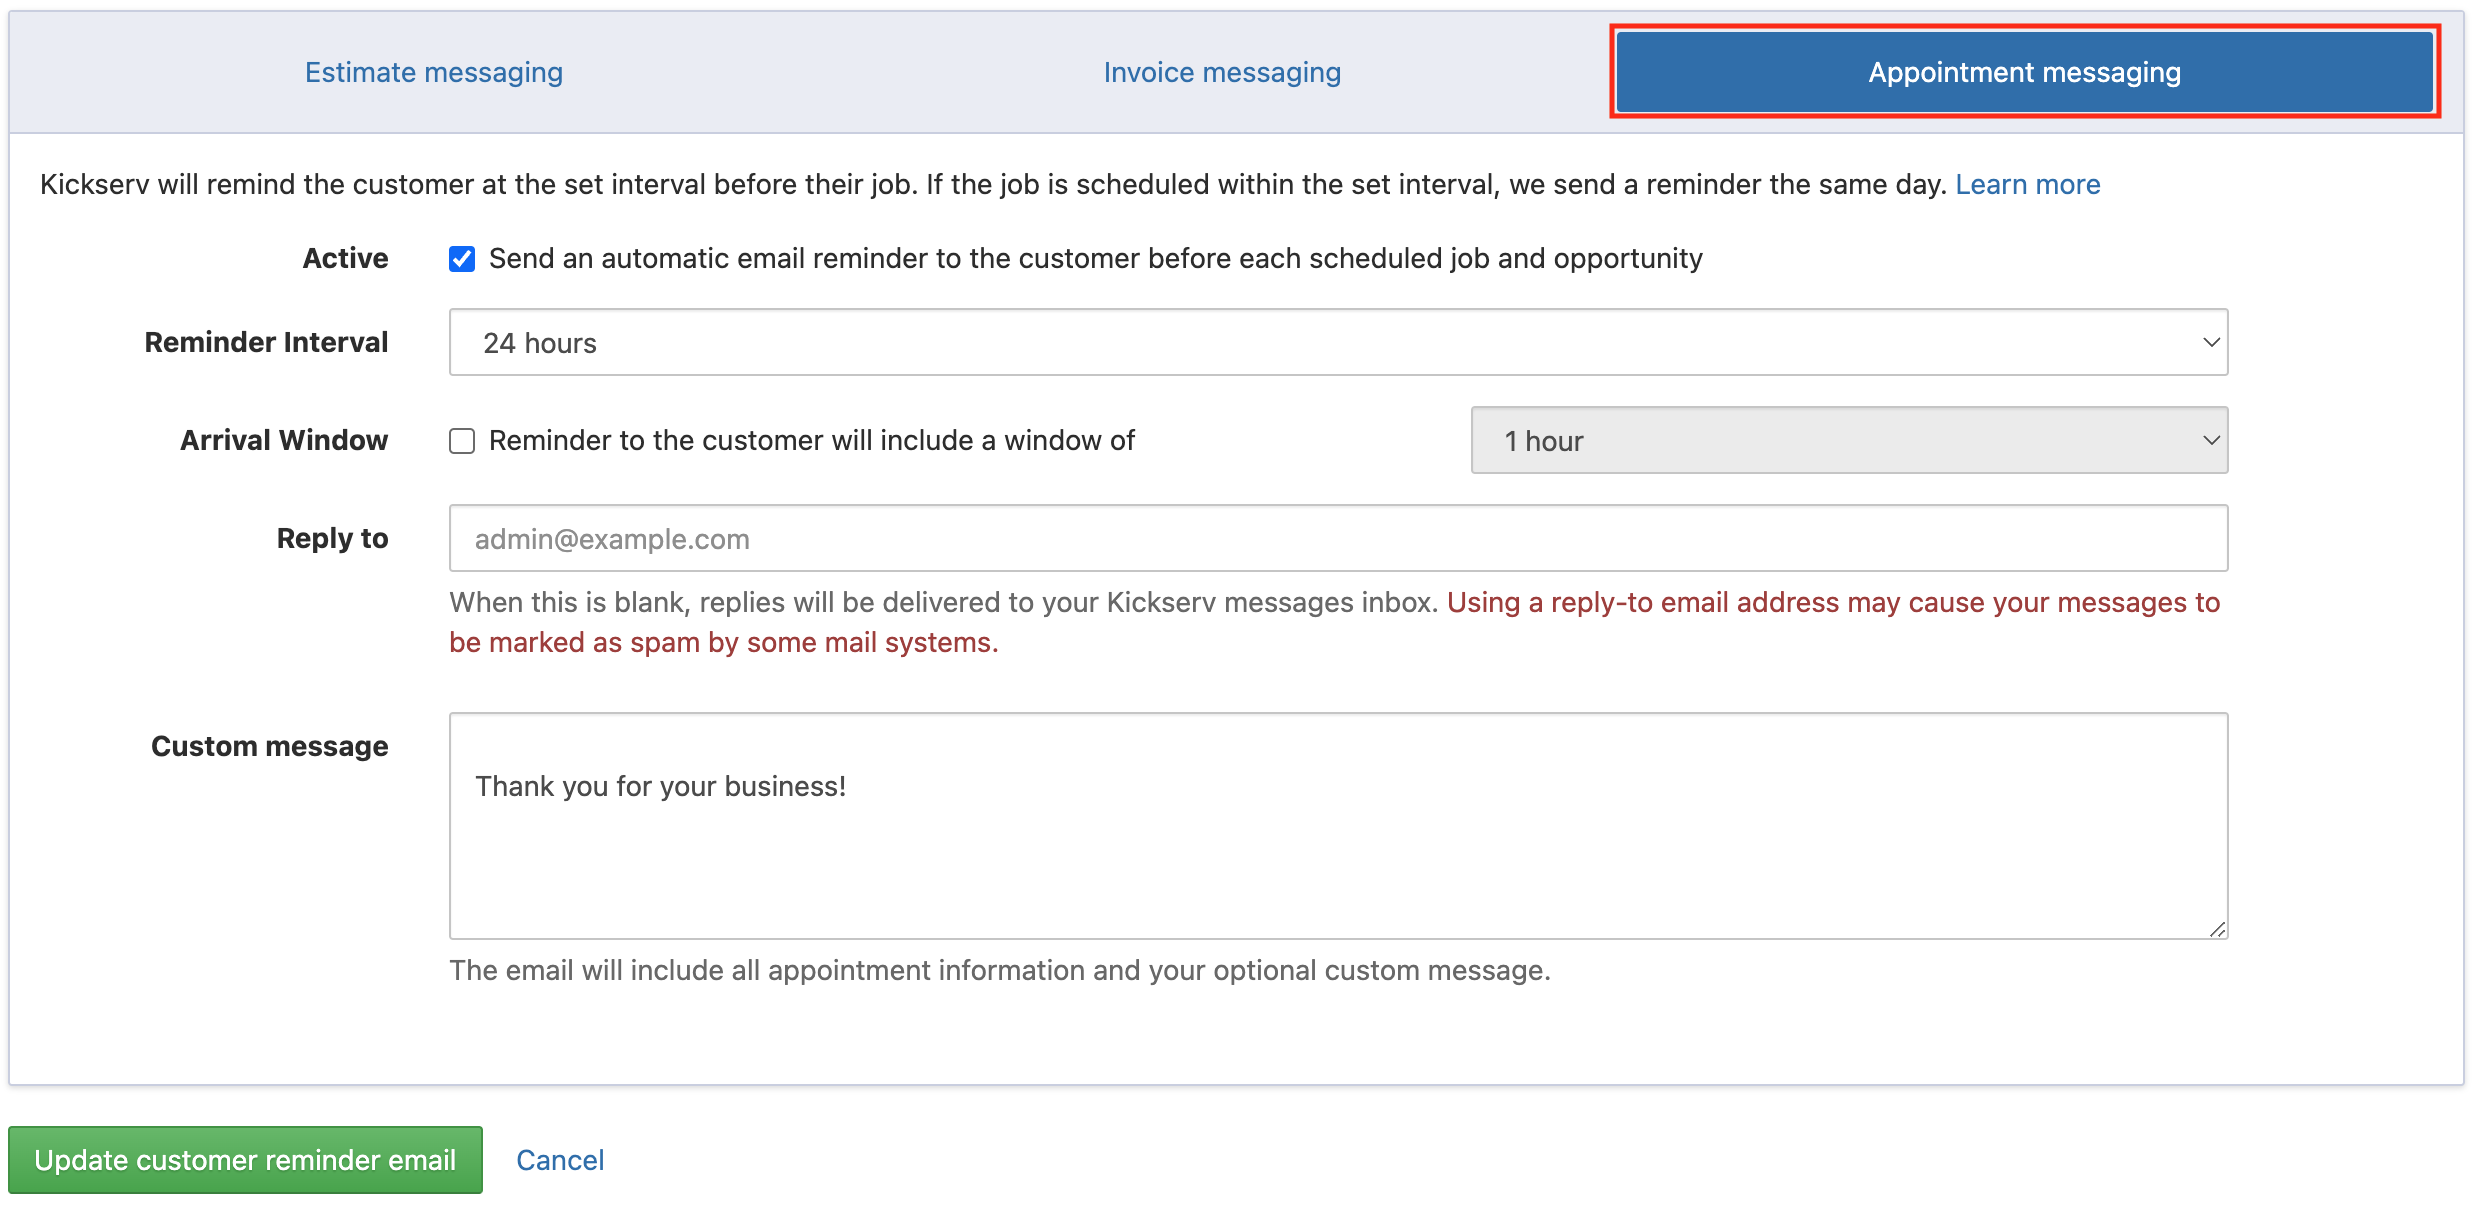Image resolution: width=2472 pixels, height=1206 pixels.
Task: Click inside the Custom message text area
Action: 1338,825
